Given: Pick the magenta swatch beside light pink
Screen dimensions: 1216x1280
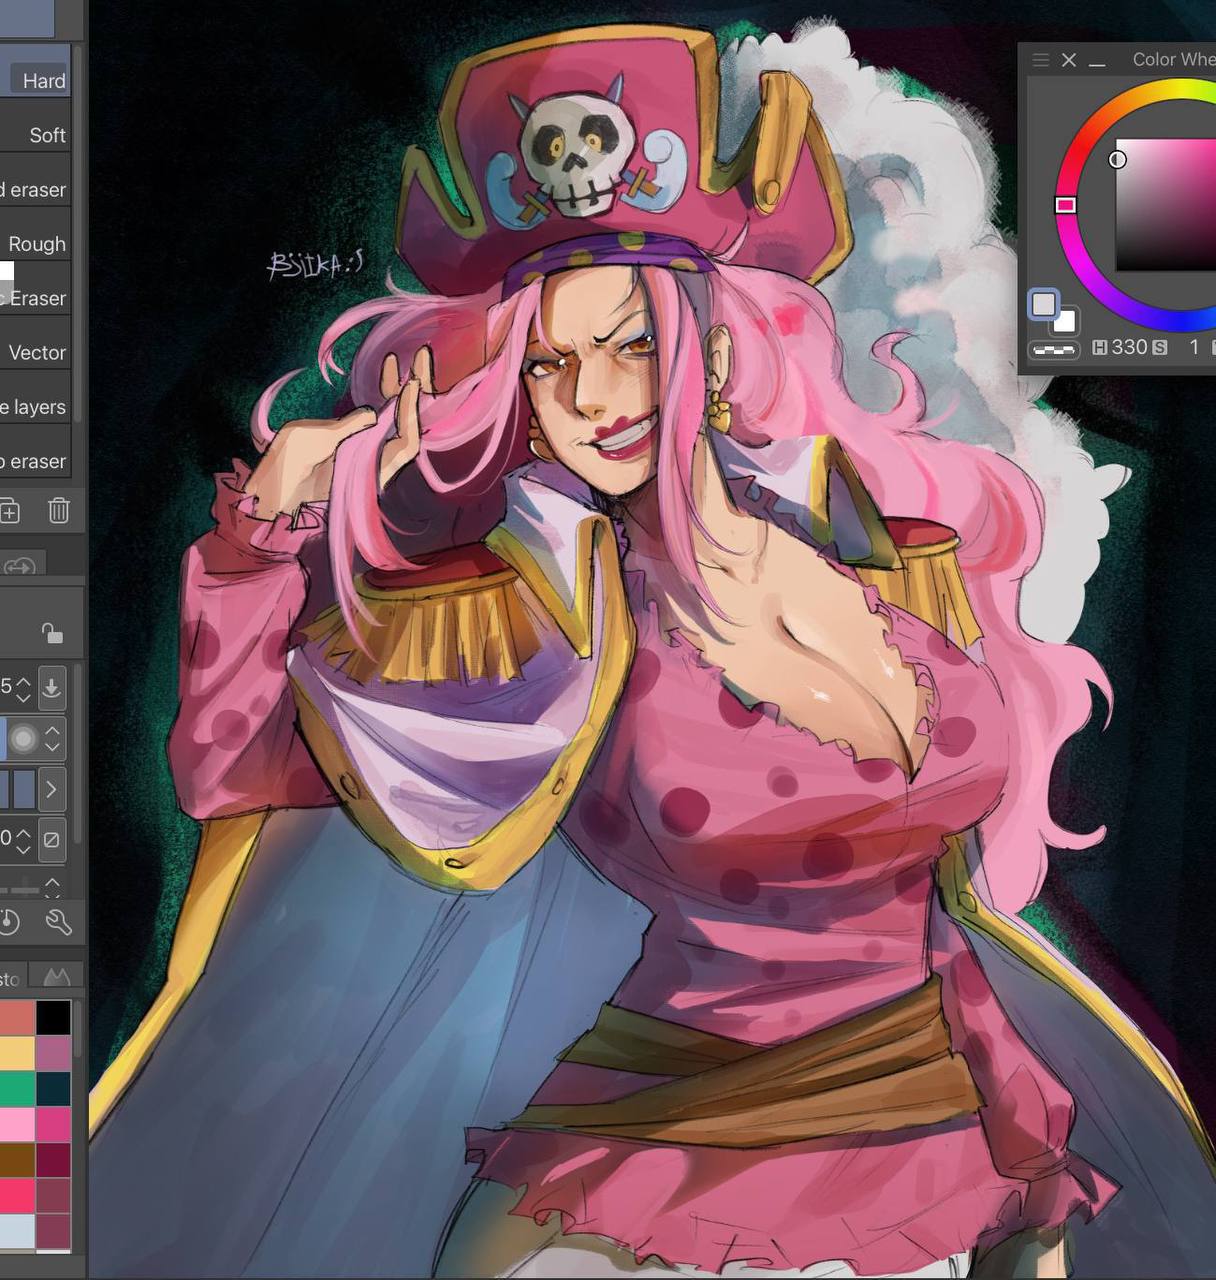Looking at the screenshot, I should pos(54,1124).
